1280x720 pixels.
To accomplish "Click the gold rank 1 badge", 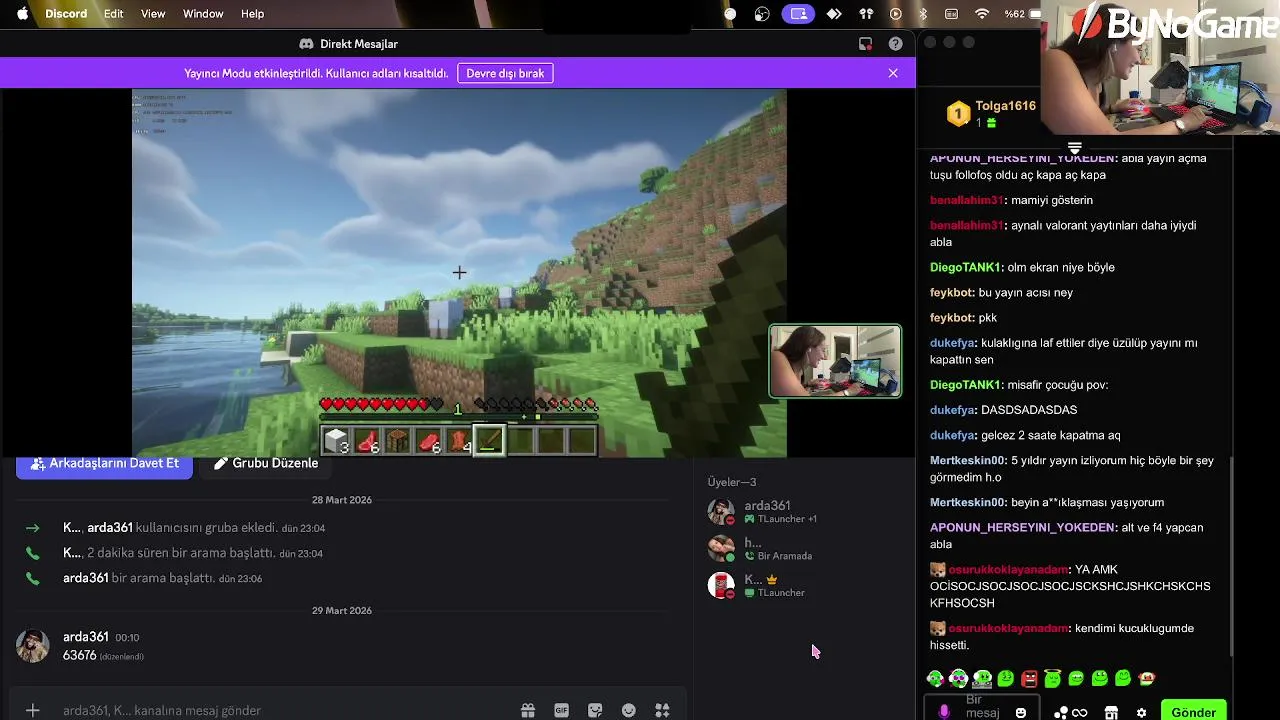I will click(958, 114).
